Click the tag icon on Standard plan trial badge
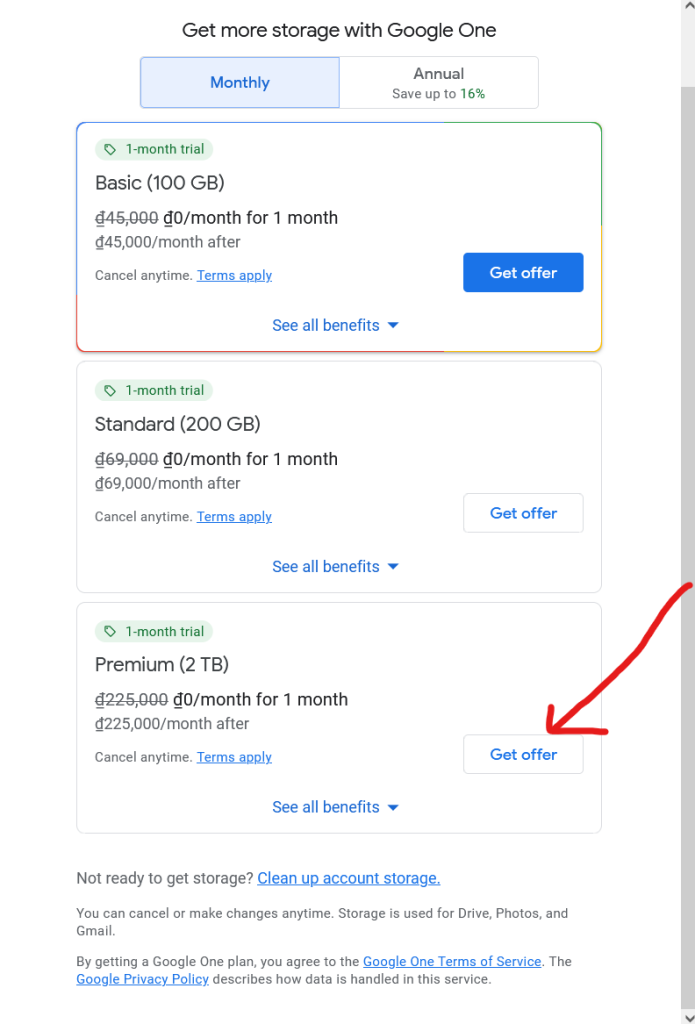 (x=110, y=390)
